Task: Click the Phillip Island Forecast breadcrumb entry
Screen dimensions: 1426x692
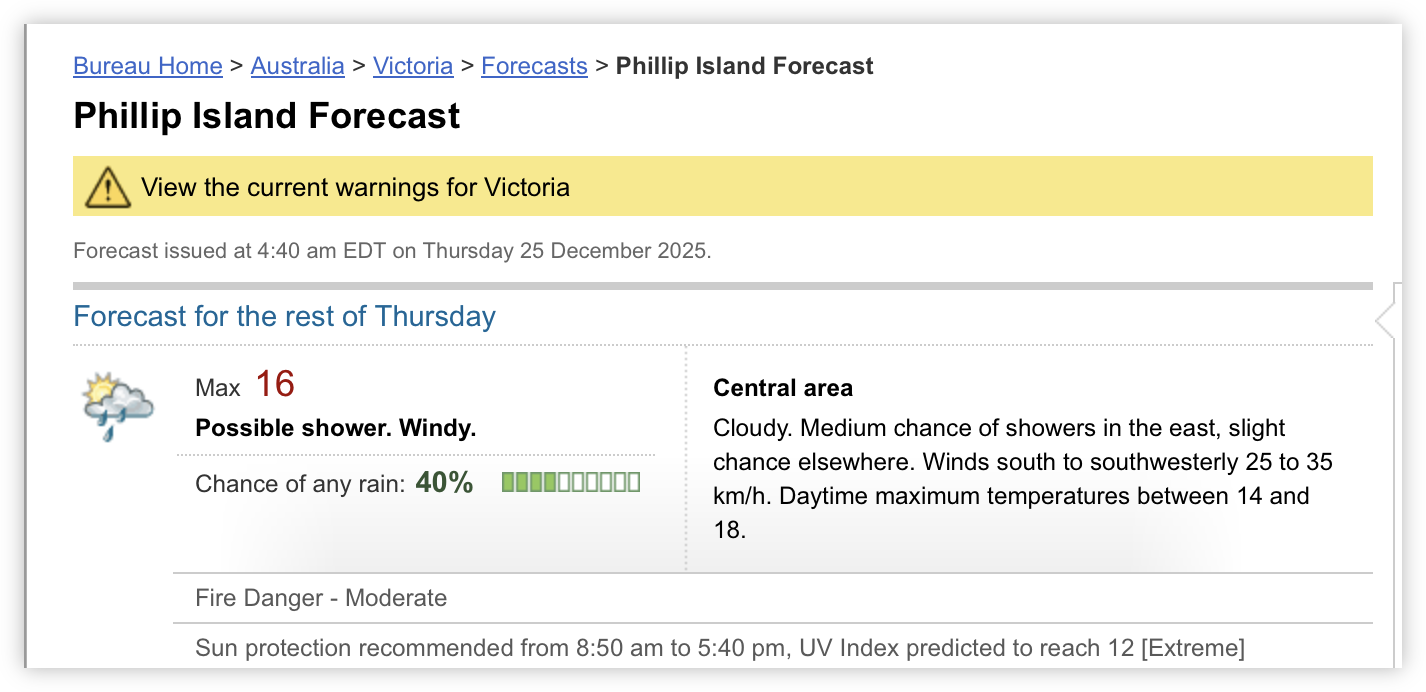Action: click(744, 66)
